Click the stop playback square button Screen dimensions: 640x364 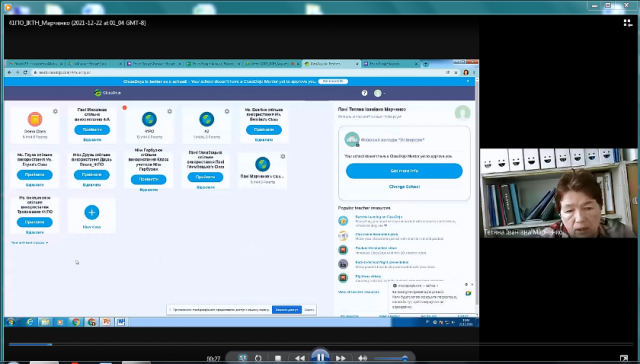[278, 358]
